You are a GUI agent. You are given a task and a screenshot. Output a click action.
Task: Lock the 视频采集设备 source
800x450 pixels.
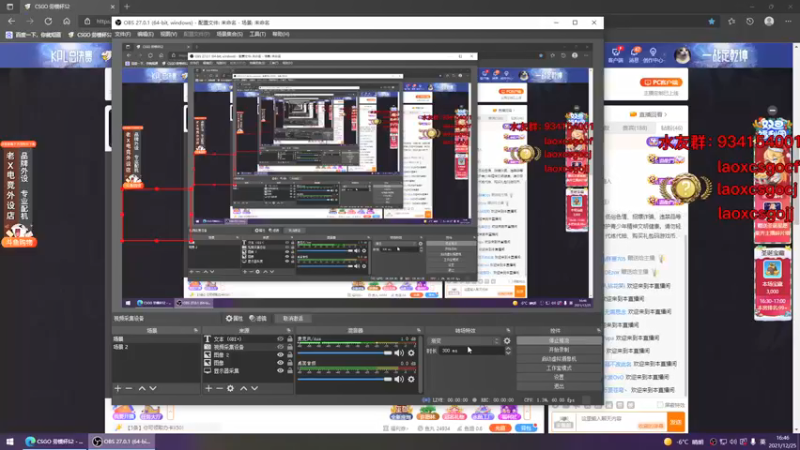coord(290,347)
